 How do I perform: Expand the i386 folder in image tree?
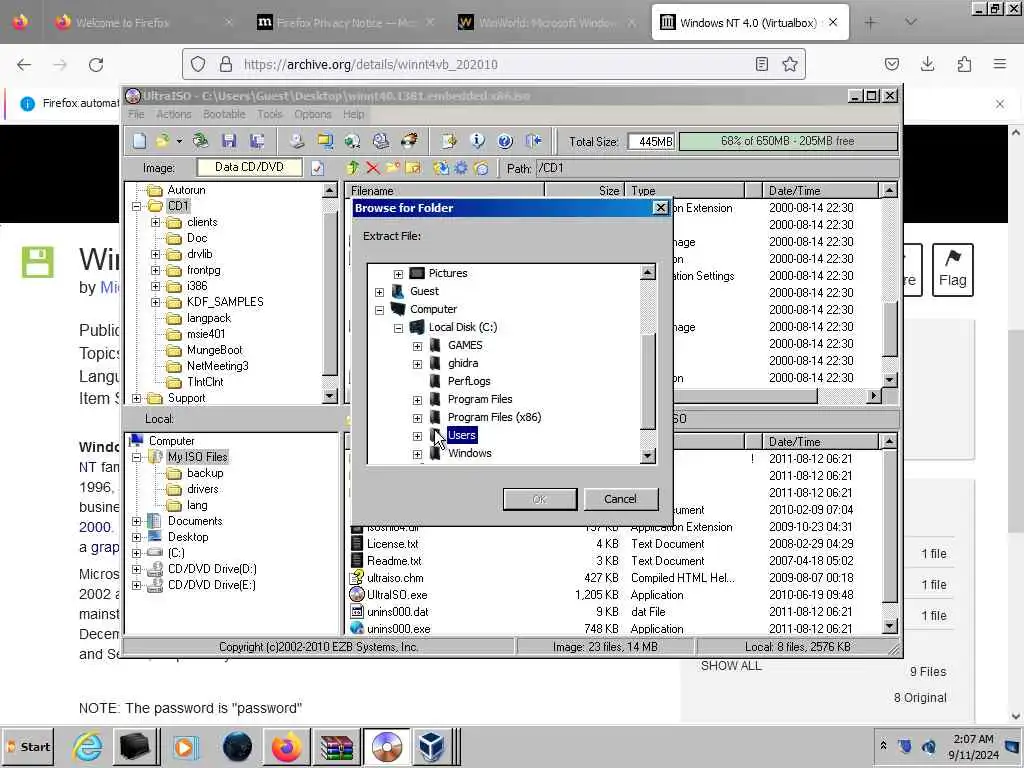(x=155, y=286)
